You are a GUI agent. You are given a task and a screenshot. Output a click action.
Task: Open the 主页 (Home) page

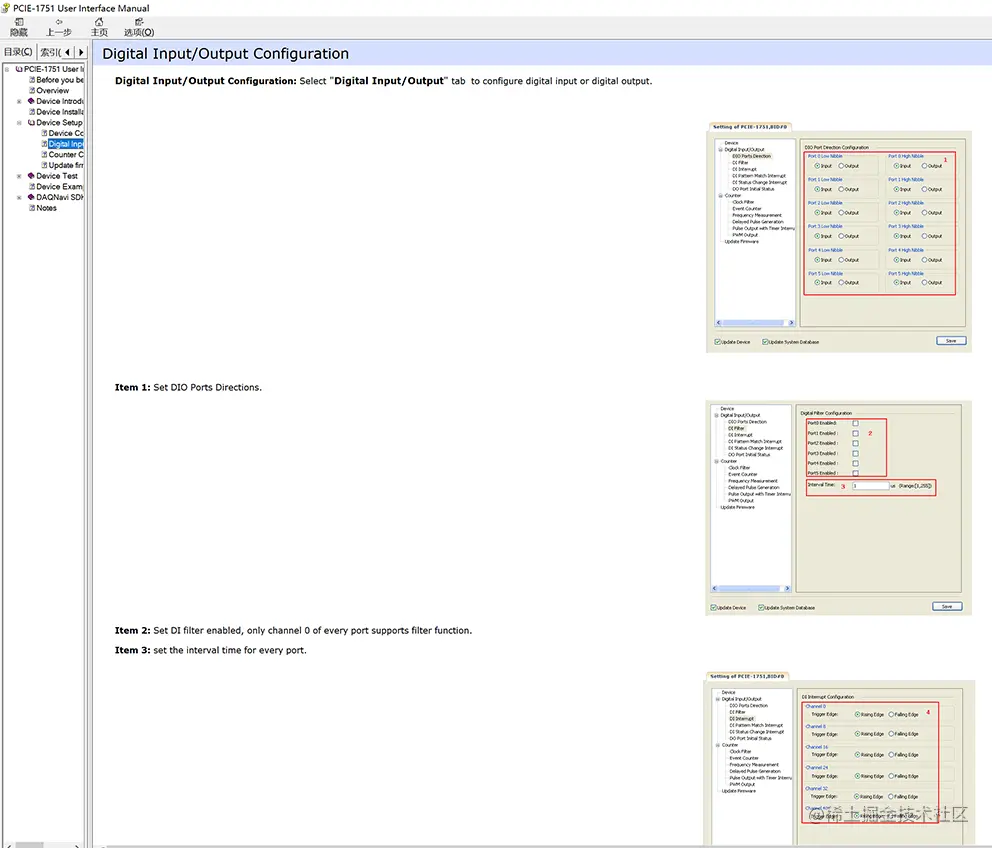click(x=99, y=27)
